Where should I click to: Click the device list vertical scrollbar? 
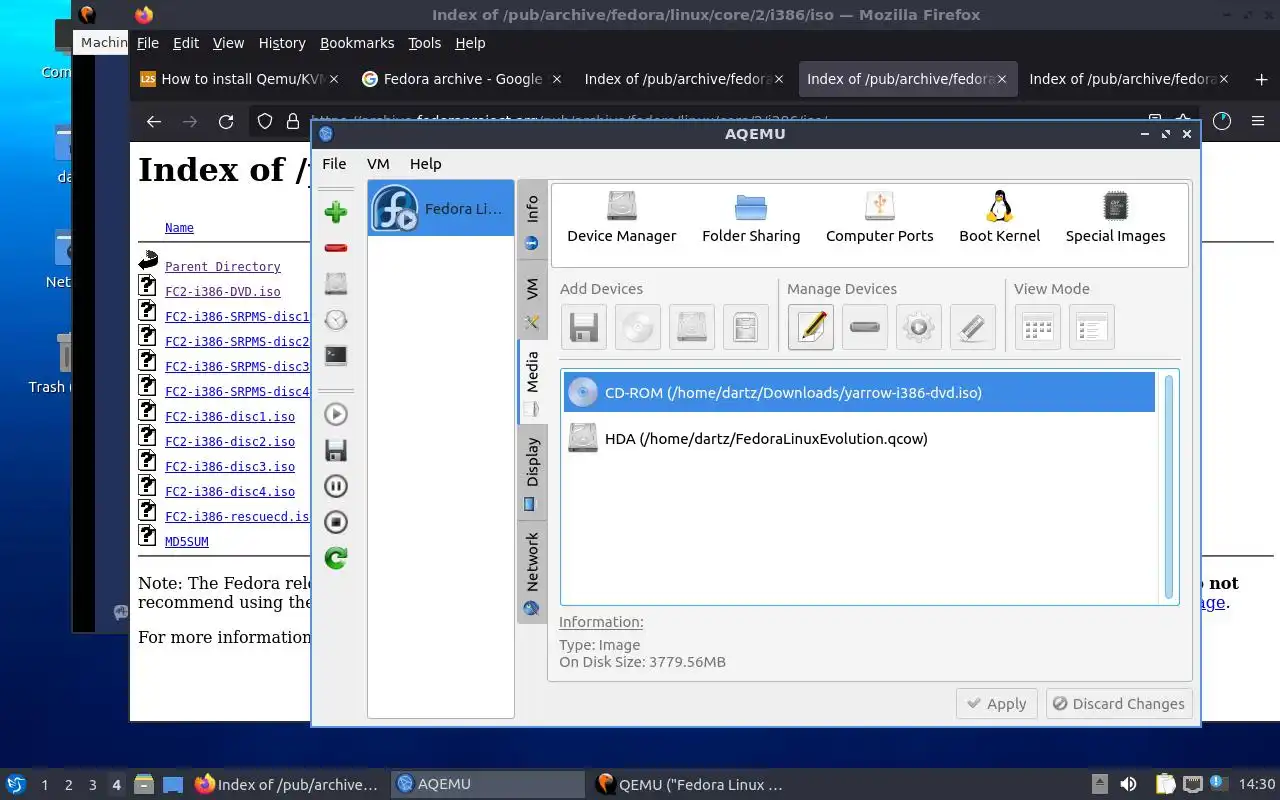tap(1168, 487)
